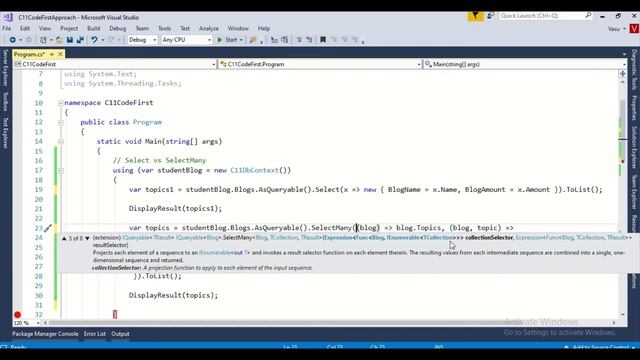
Task: Collapse the using studentBlog block
Action: tap(61, 170)
